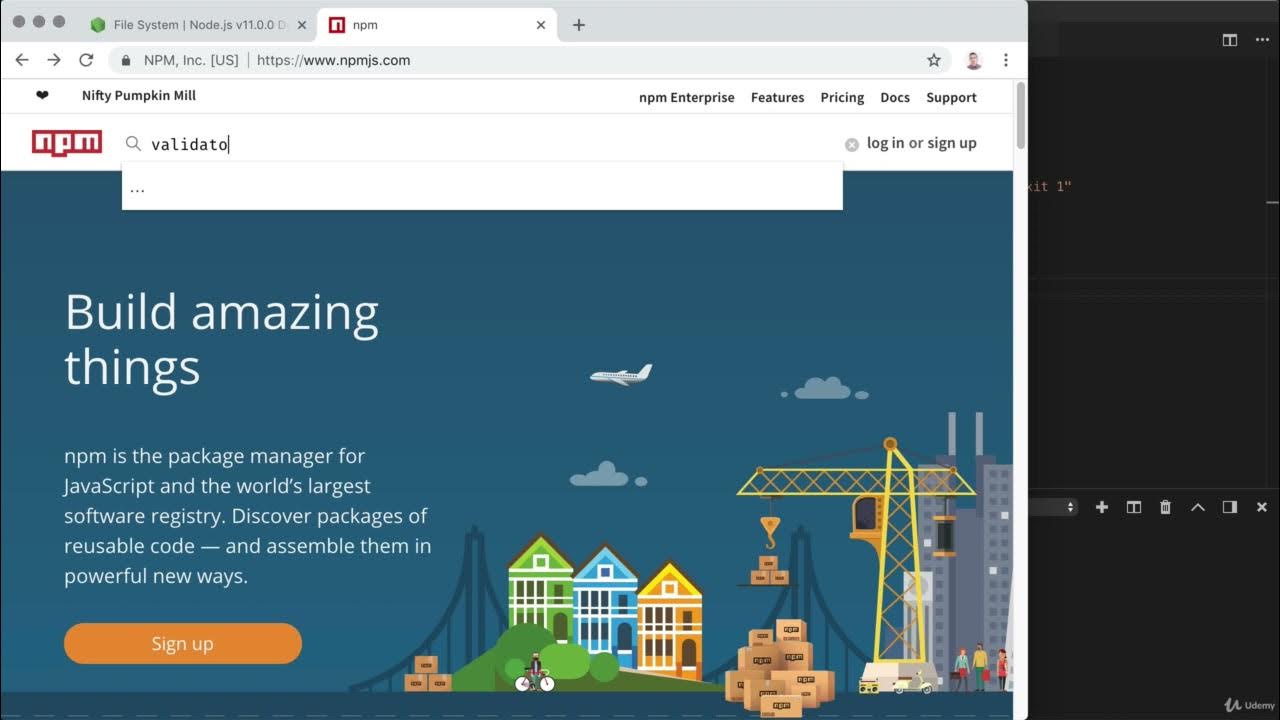Kill terminal with trash icon in VS Code

click(x=1165, y=507)
